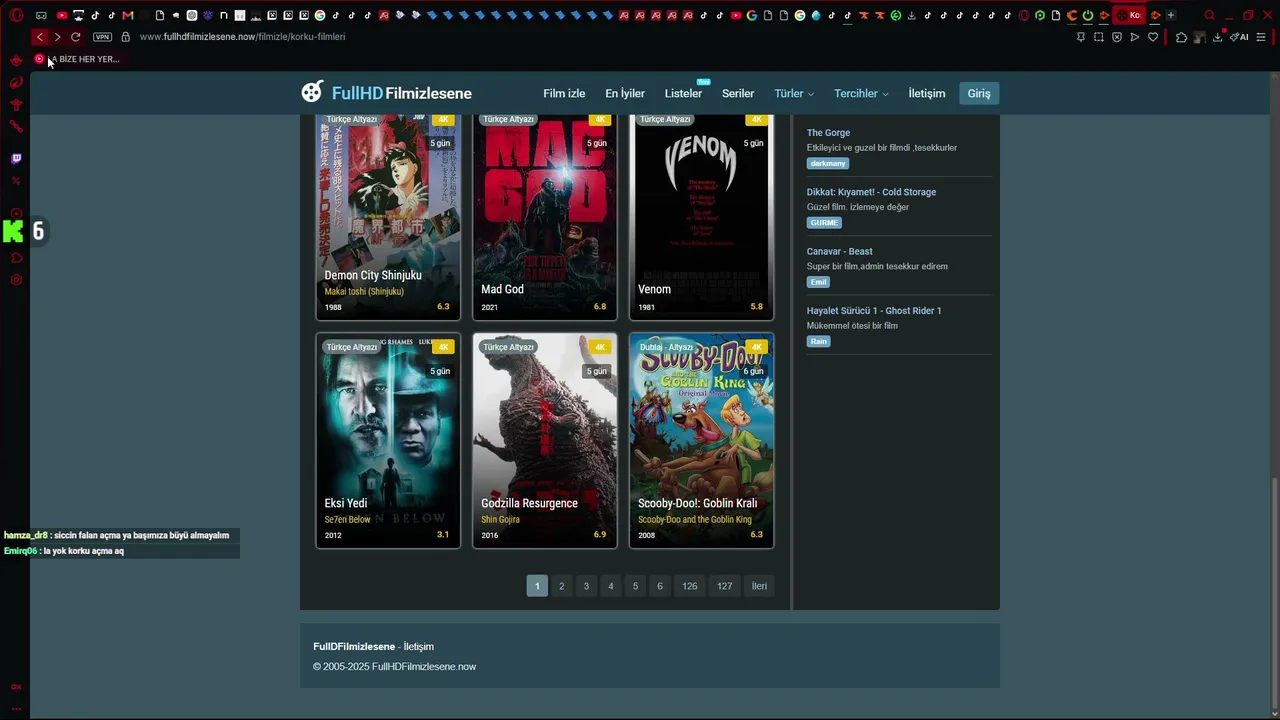Open the Listeler menu item
The height and width of the screenshot is (720, 1280).
click(683, 93)
